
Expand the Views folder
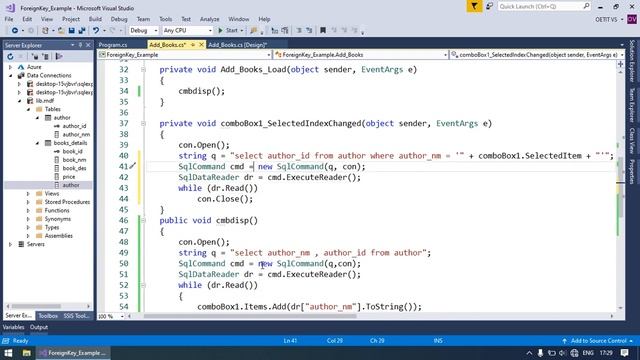(x=28, y=193)
